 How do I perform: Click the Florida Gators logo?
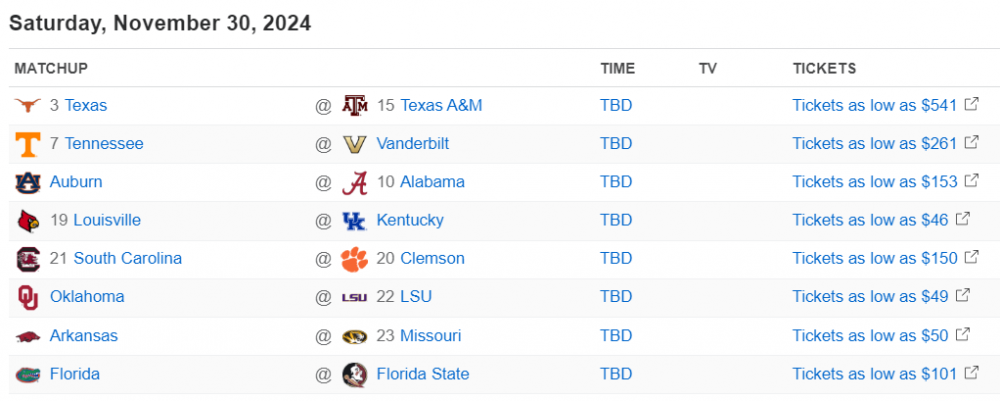click(x=28, y=374)
